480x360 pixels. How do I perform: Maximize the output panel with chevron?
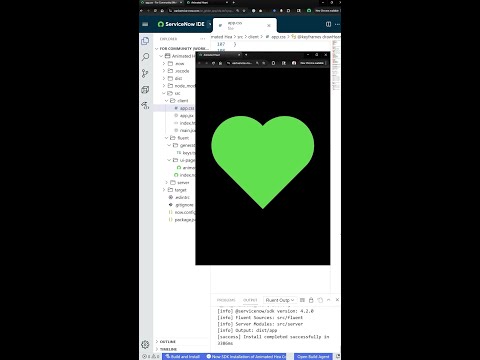pyautogui.click(x=329, y=300)
